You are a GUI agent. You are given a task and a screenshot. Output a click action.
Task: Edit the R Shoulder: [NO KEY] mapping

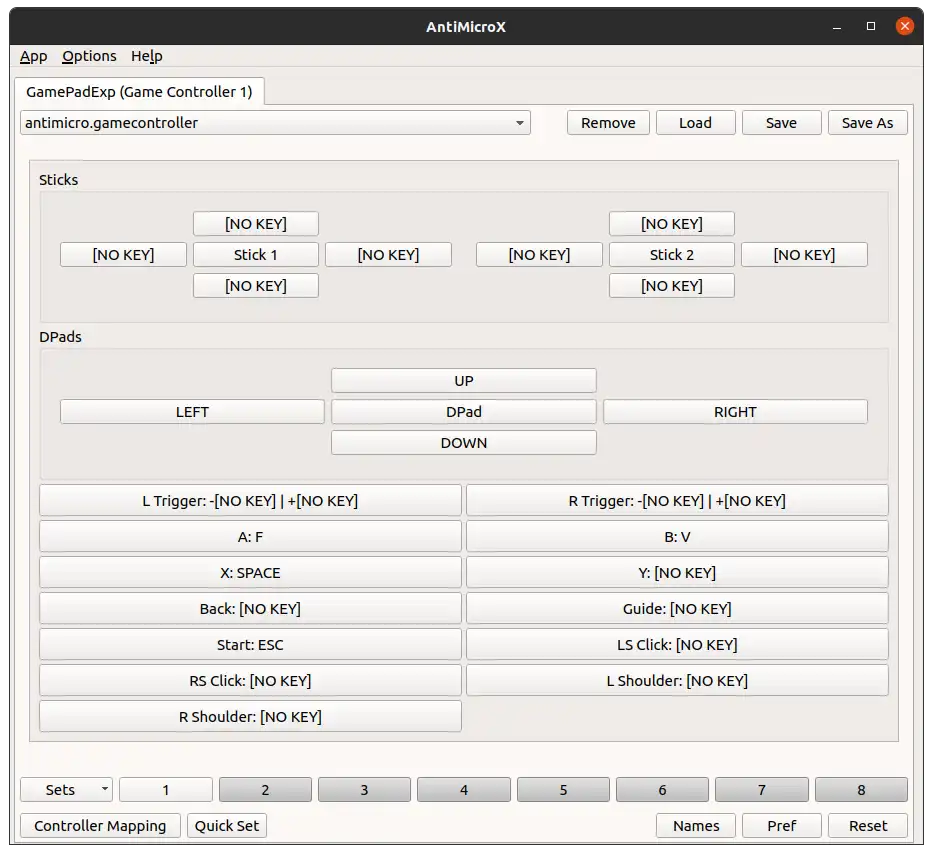251,717
